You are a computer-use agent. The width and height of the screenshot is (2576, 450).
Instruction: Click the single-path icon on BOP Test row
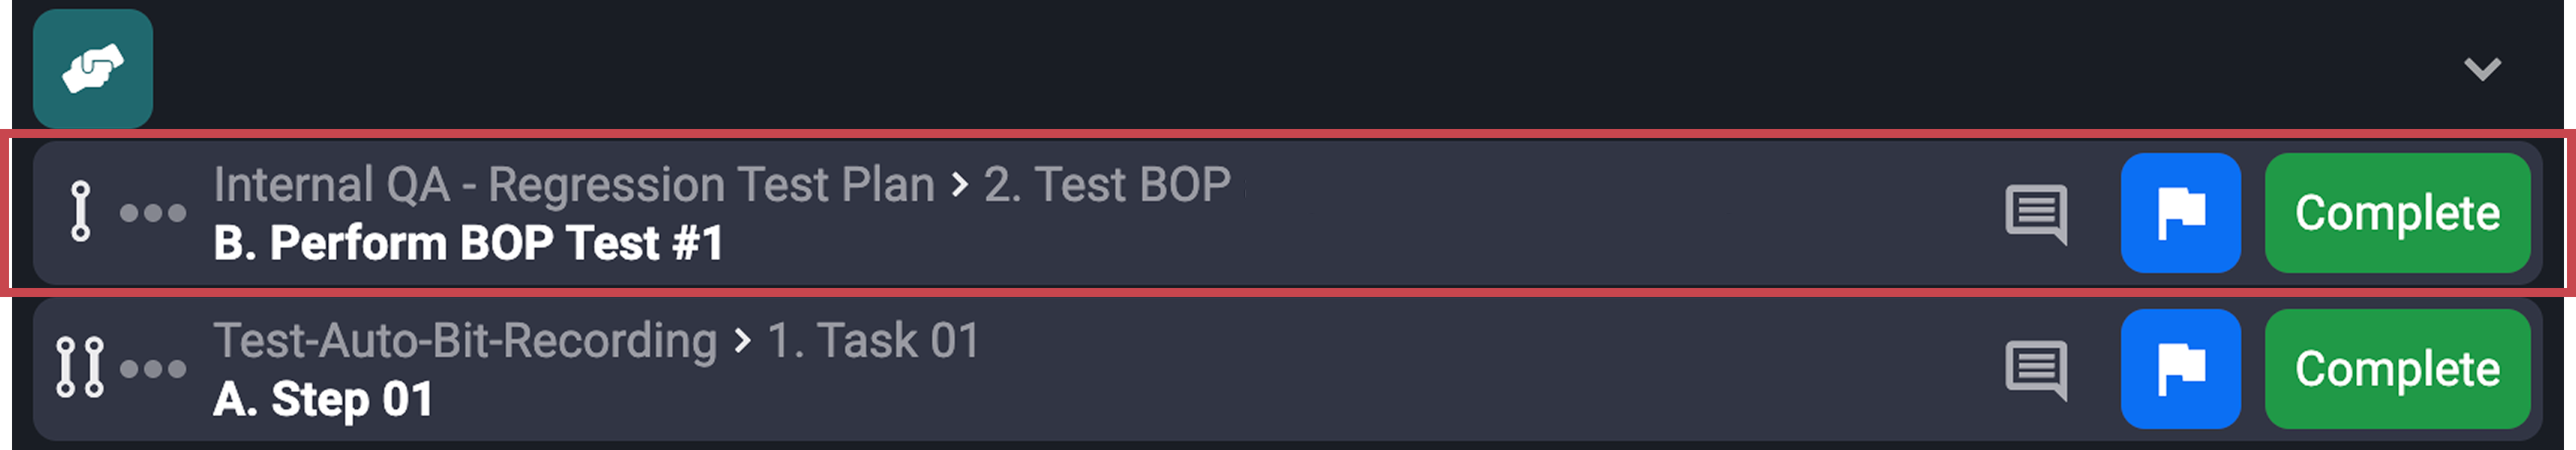click(81, 212)
